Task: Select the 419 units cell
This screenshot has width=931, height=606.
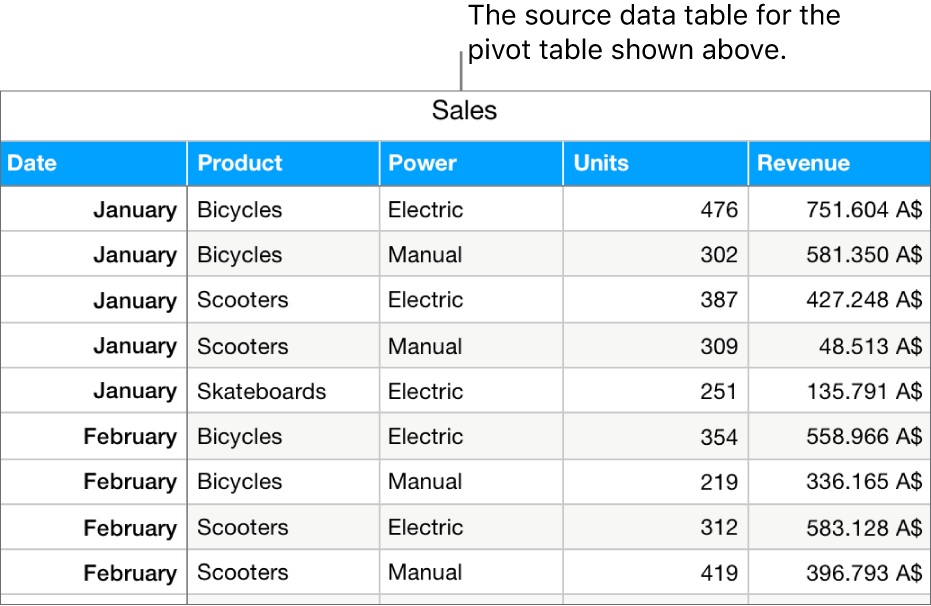Action: (719, 573)
